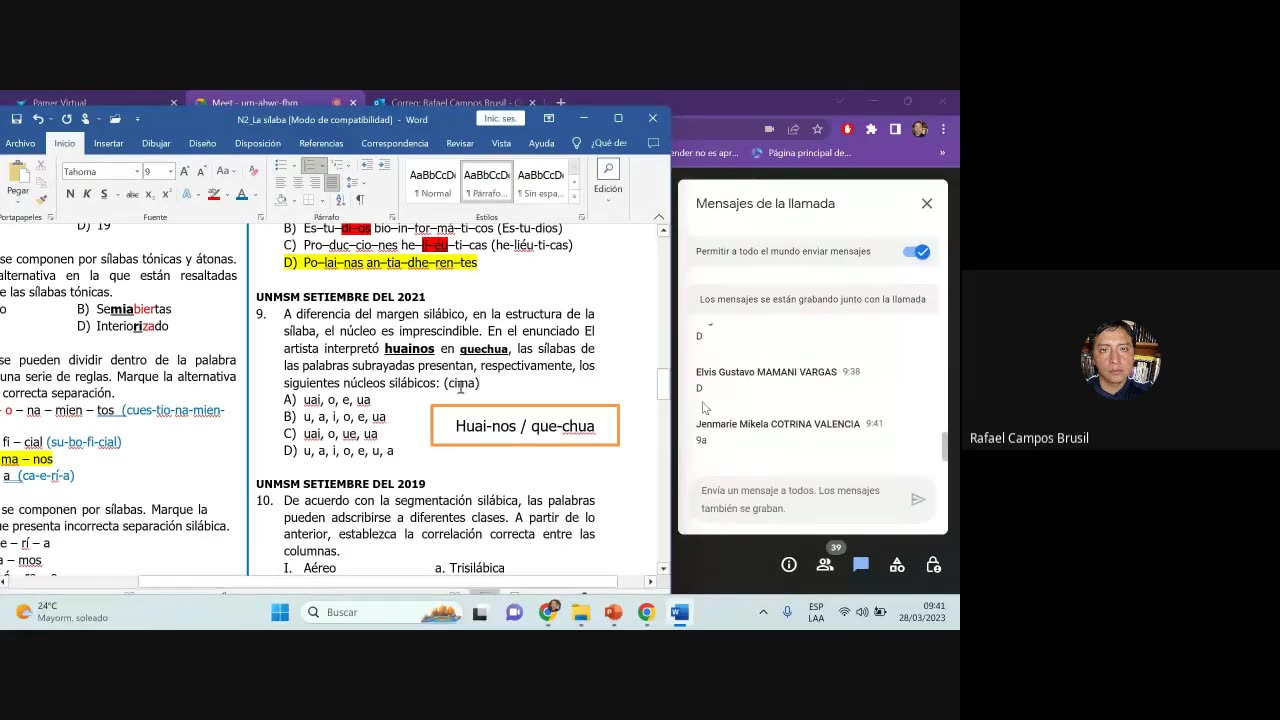
Task: Apply subscript formatting X₂
Action: [x=150, y=194]
